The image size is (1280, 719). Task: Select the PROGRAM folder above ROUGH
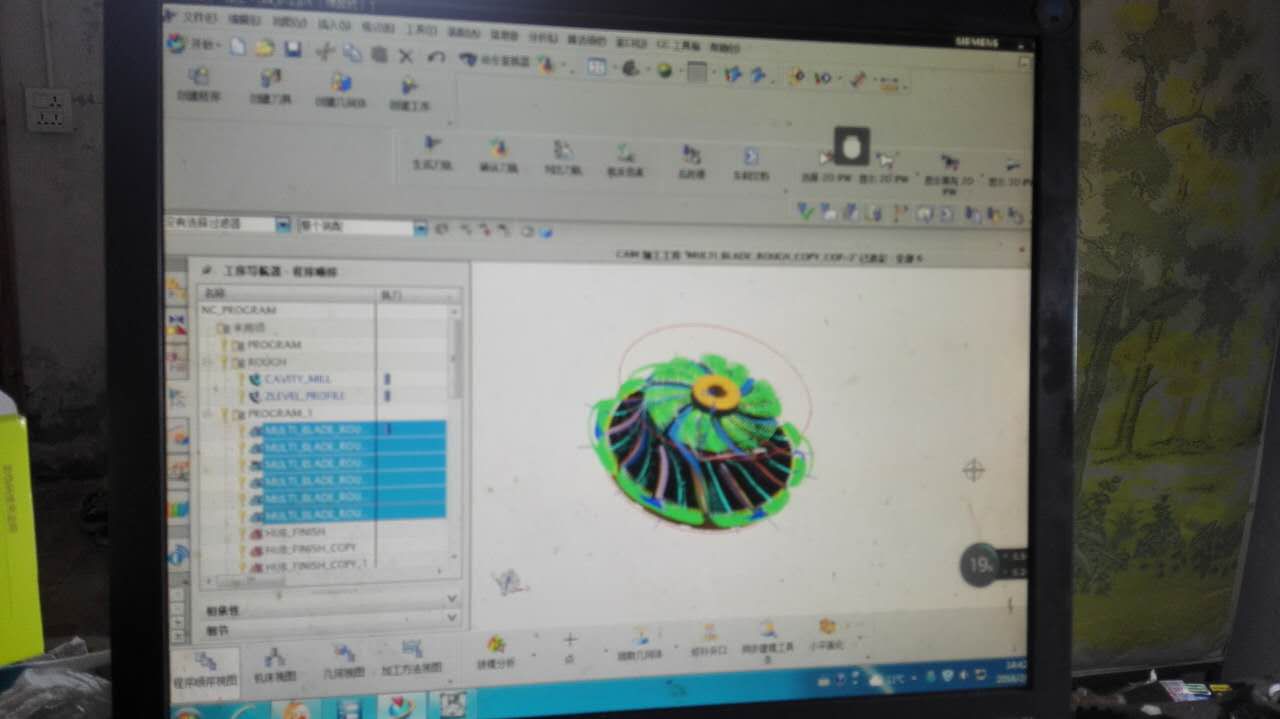point(274,344)
